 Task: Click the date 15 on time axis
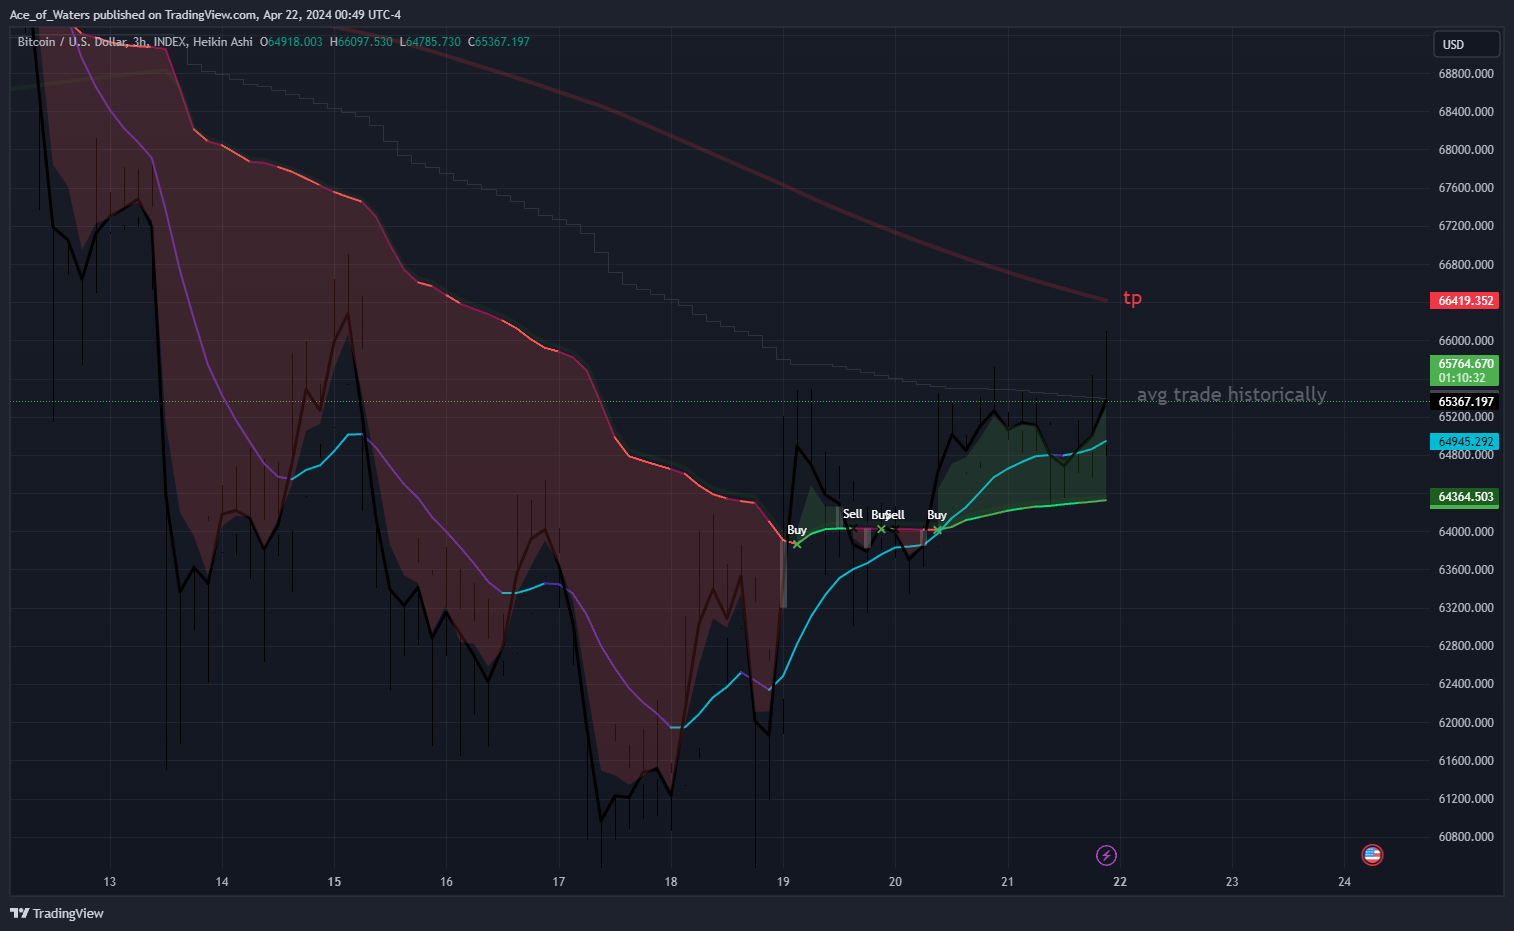pyautogui.click(x=334, y=882)
